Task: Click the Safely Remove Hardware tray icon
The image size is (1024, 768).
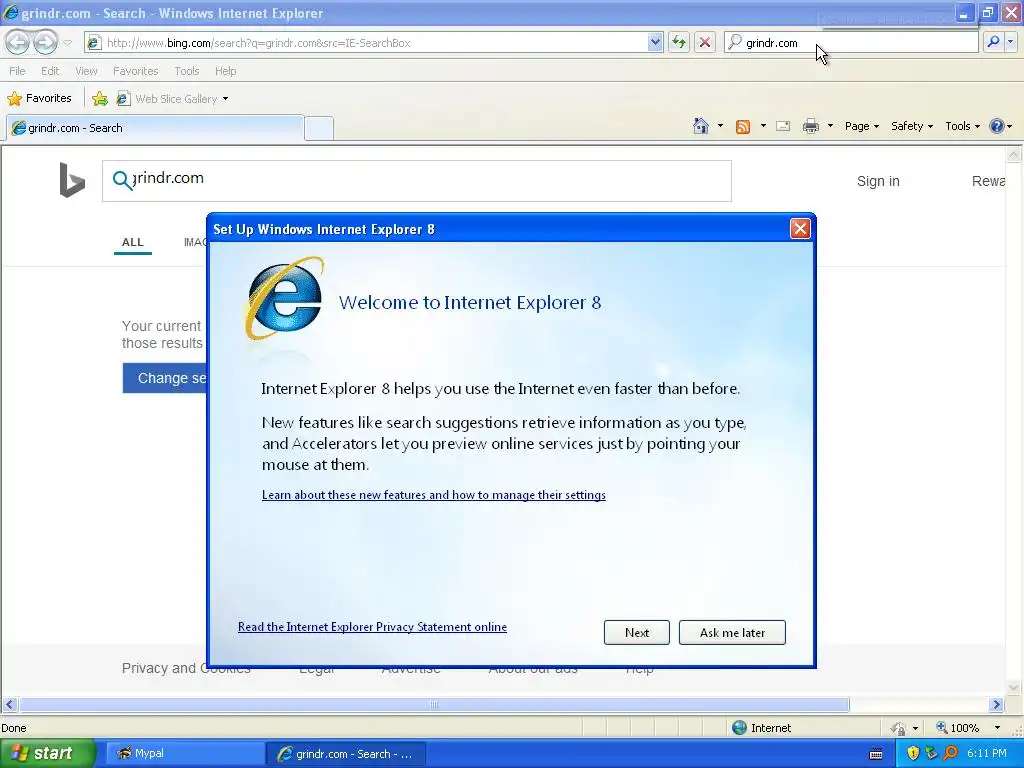Action: [932, 753]
